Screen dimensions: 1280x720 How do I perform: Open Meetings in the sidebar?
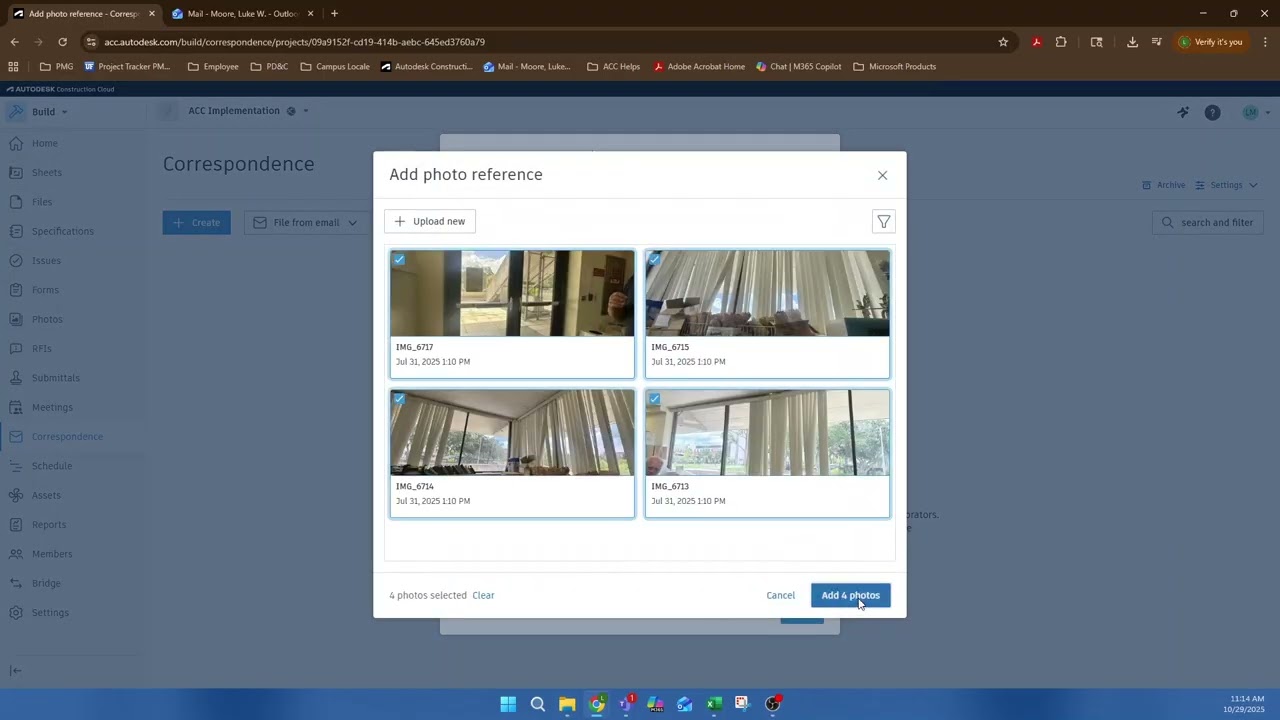click(x=52, y=407)
